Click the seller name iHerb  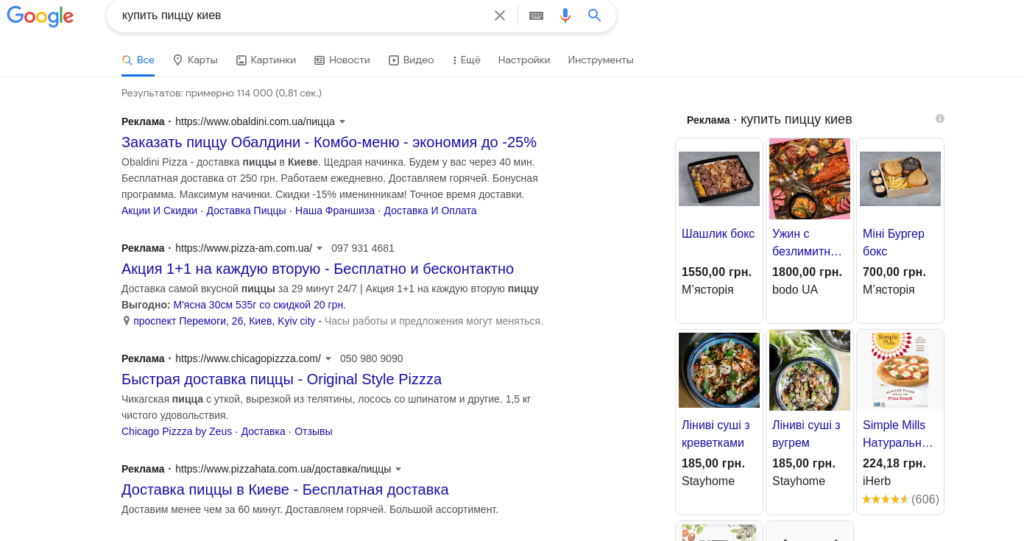coord(876,481)
